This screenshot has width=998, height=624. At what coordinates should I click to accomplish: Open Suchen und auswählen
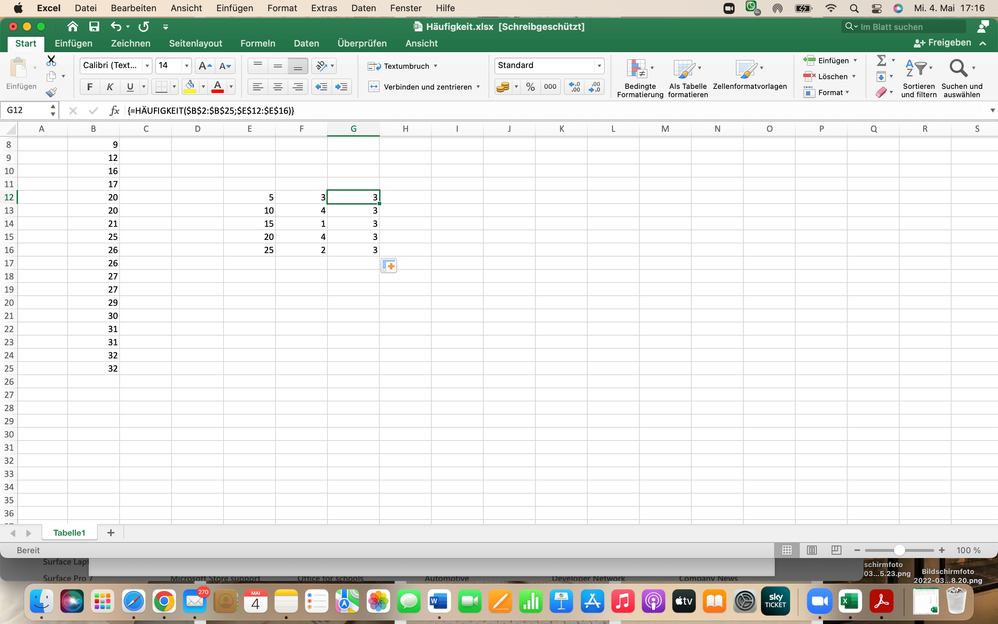pos(962,78)
